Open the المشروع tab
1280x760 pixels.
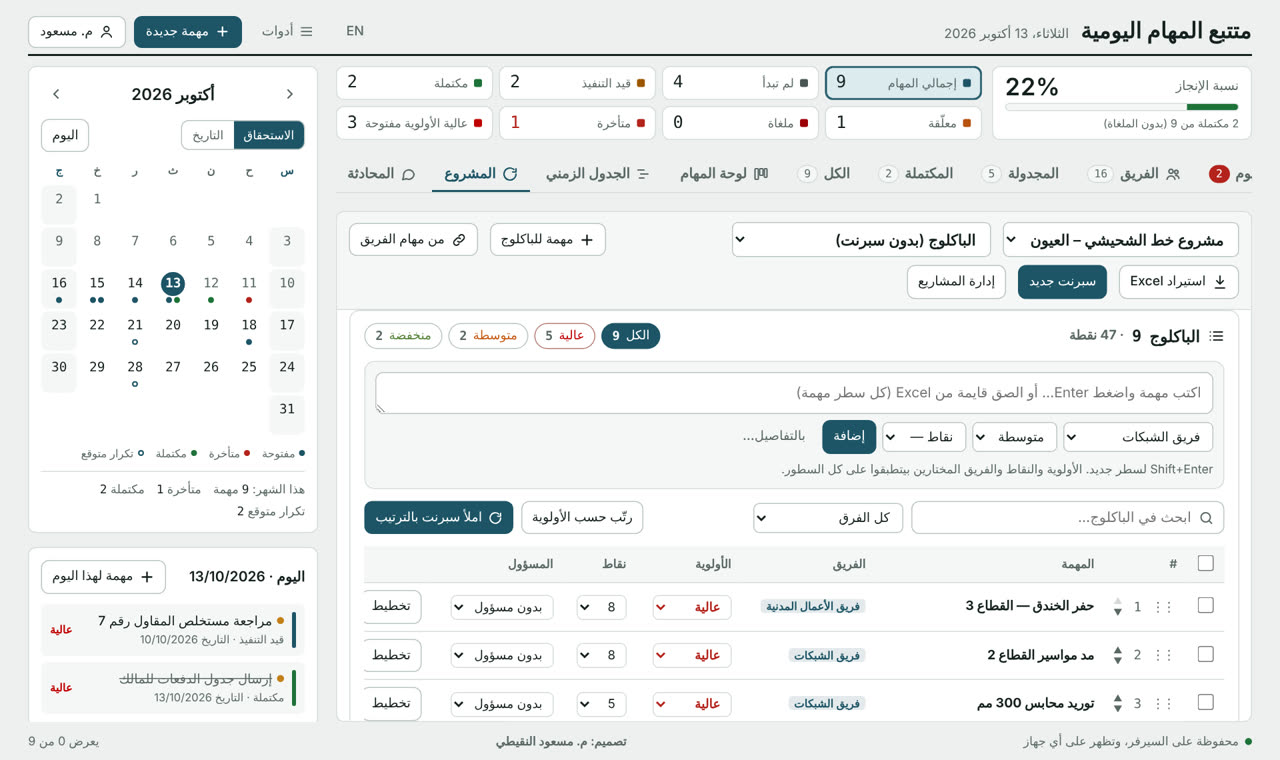(481, 173)
